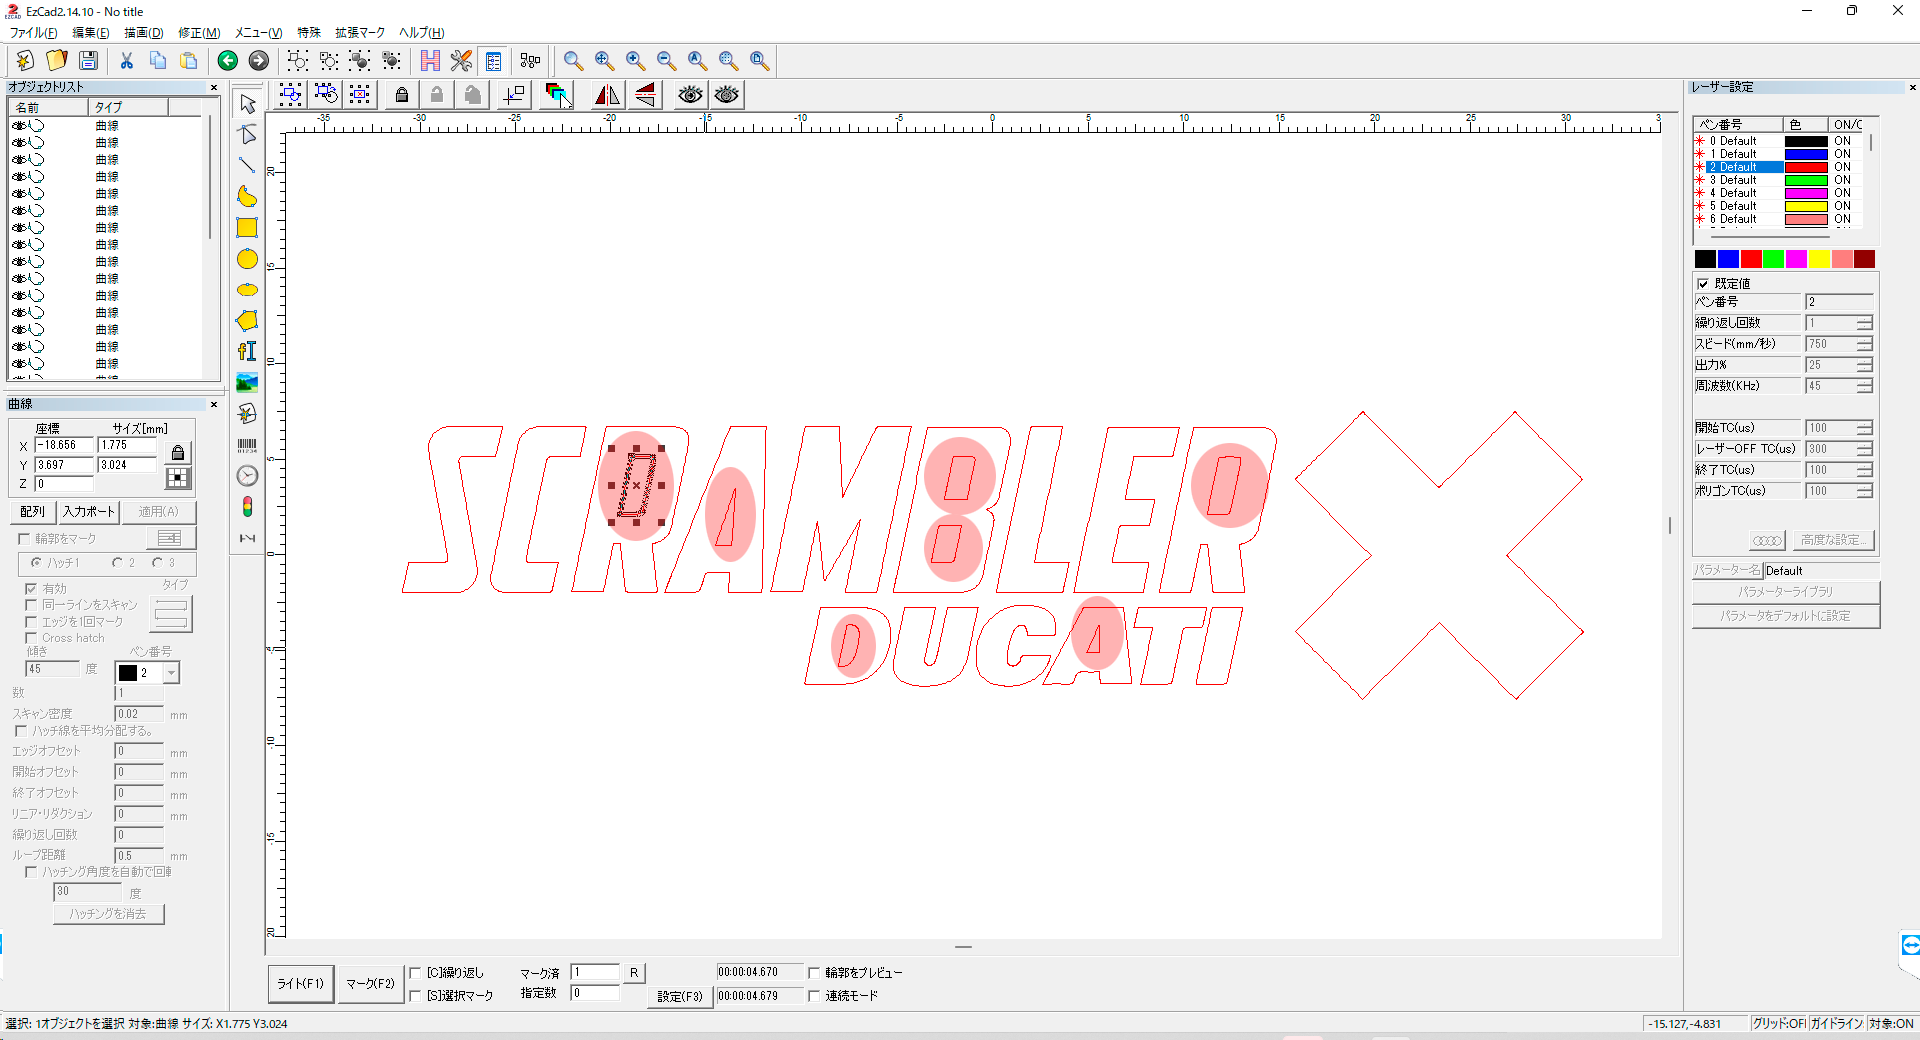The image size is (1920, 1040).
Task: Click the cut scissors icon
Action: pos(127,61)
